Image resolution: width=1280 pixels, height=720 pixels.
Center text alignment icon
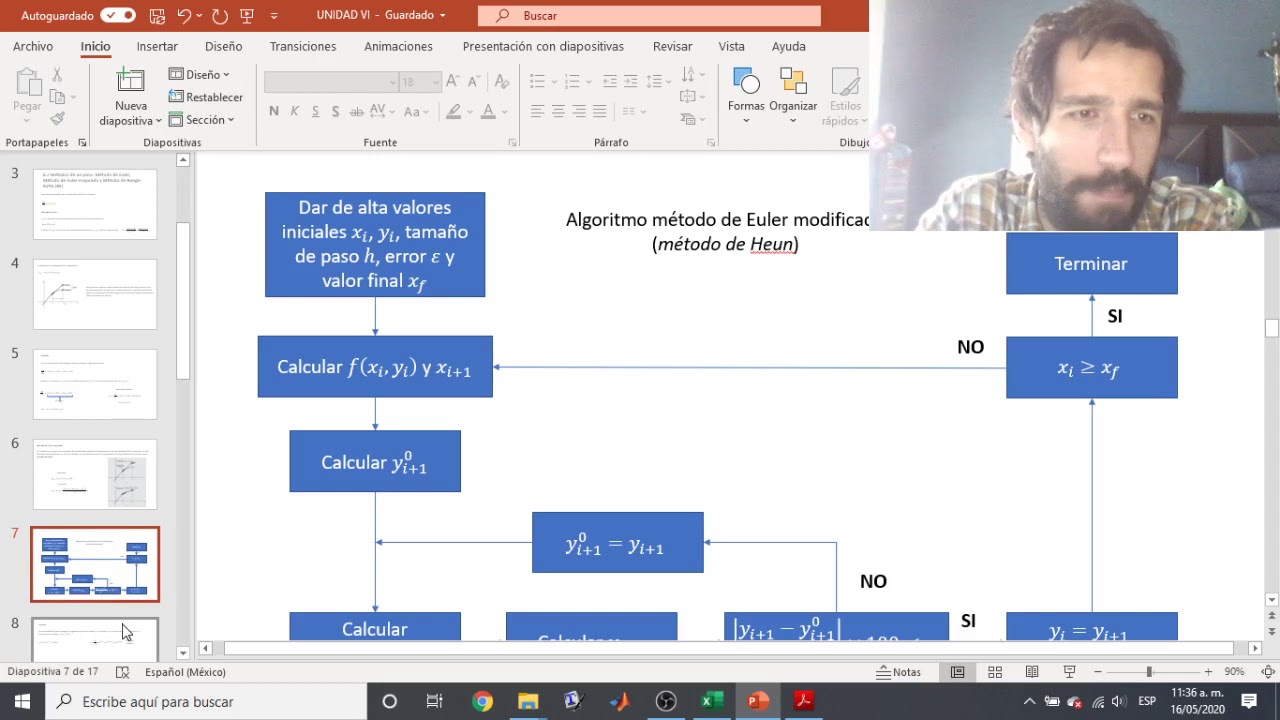click(558, 111)
